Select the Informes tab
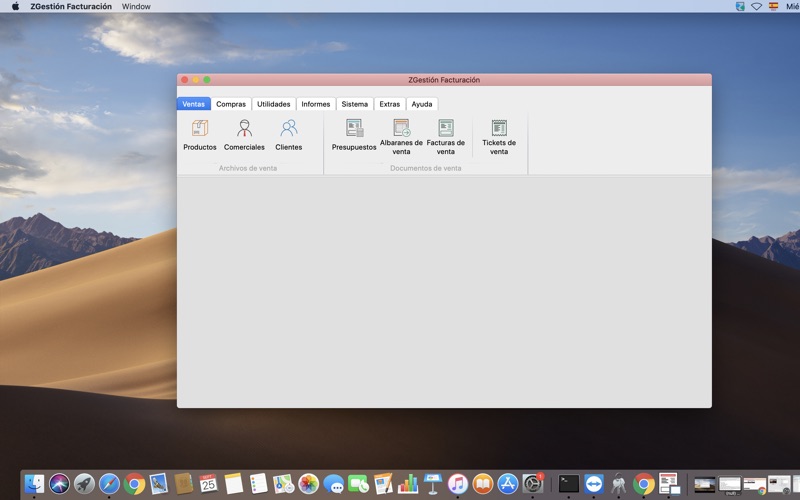This screenshot has width=800, height=500. click(316, 104)
